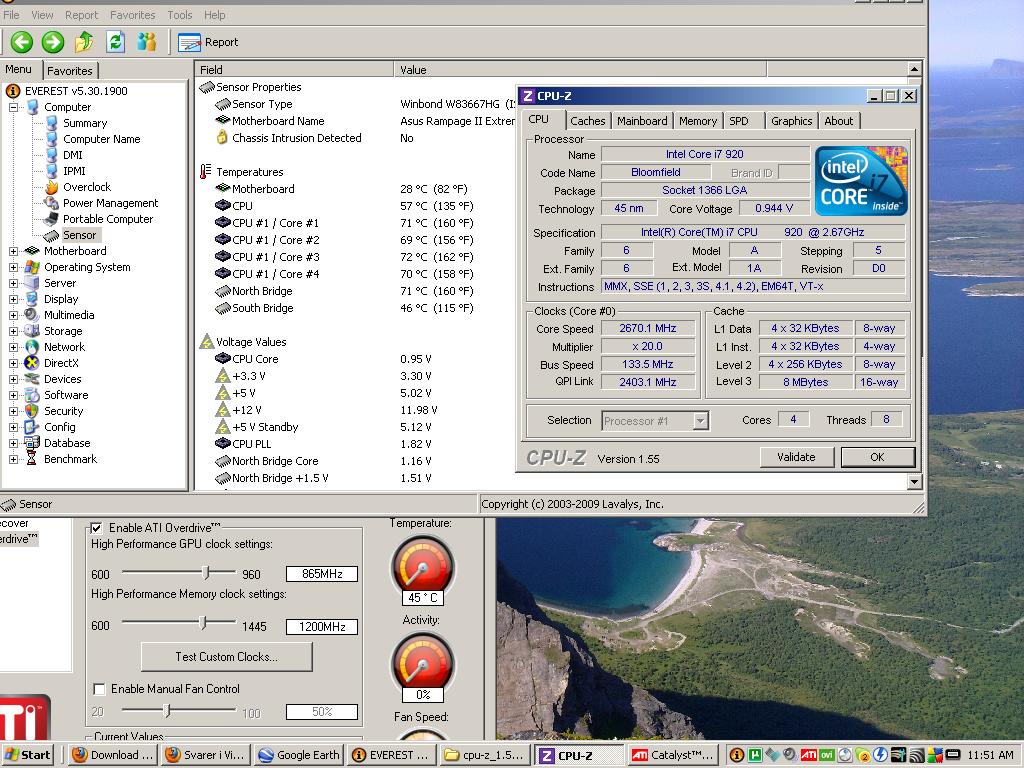Screen dimensions: 1024x768
Task: Select the Sensor tree item
Action: [x=79, y=235]
